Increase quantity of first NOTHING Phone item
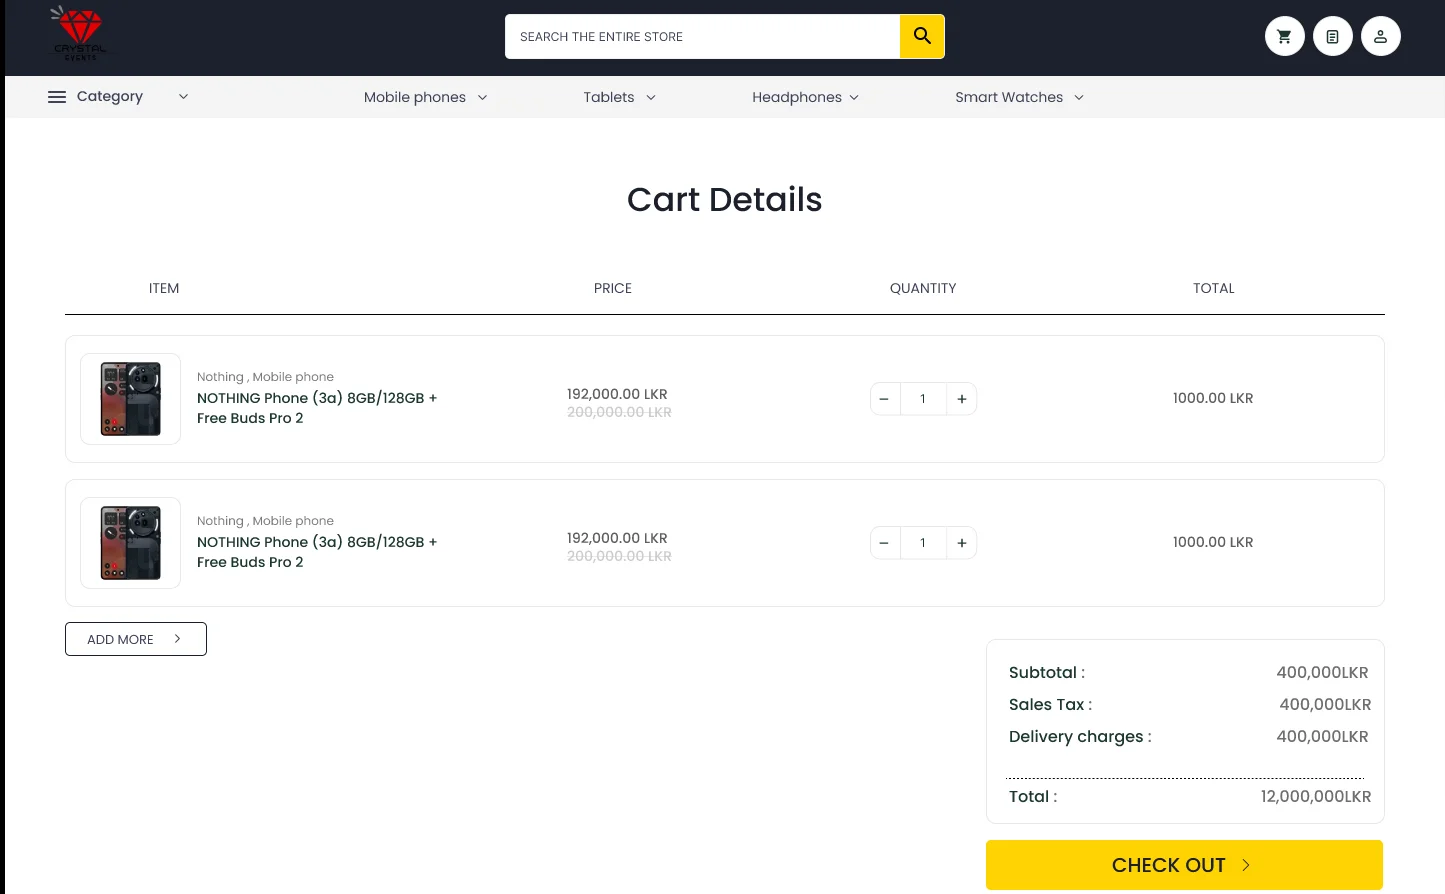1445x894 pixels. click(962, 399)
